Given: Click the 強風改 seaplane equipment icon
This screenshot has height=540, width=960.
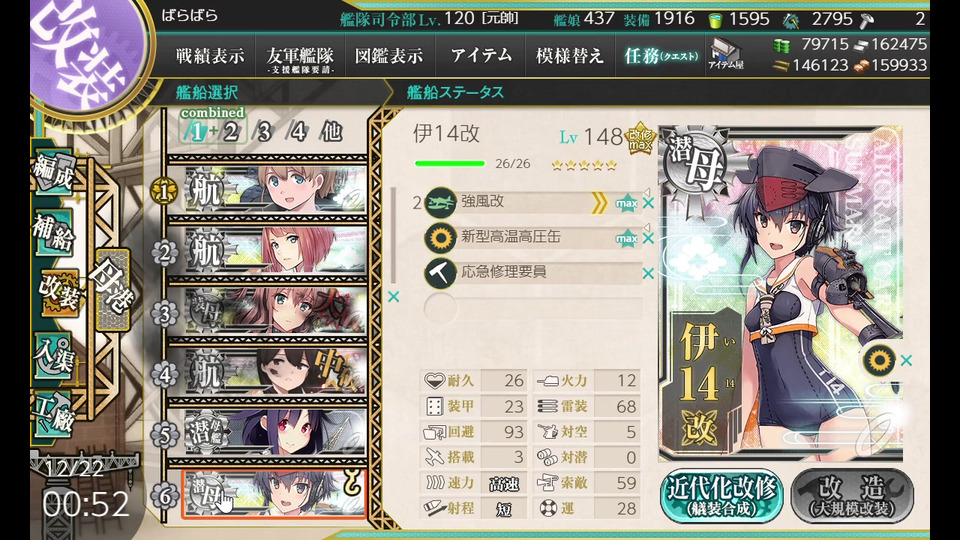Looking at the screenshot, I should [440, 203].
